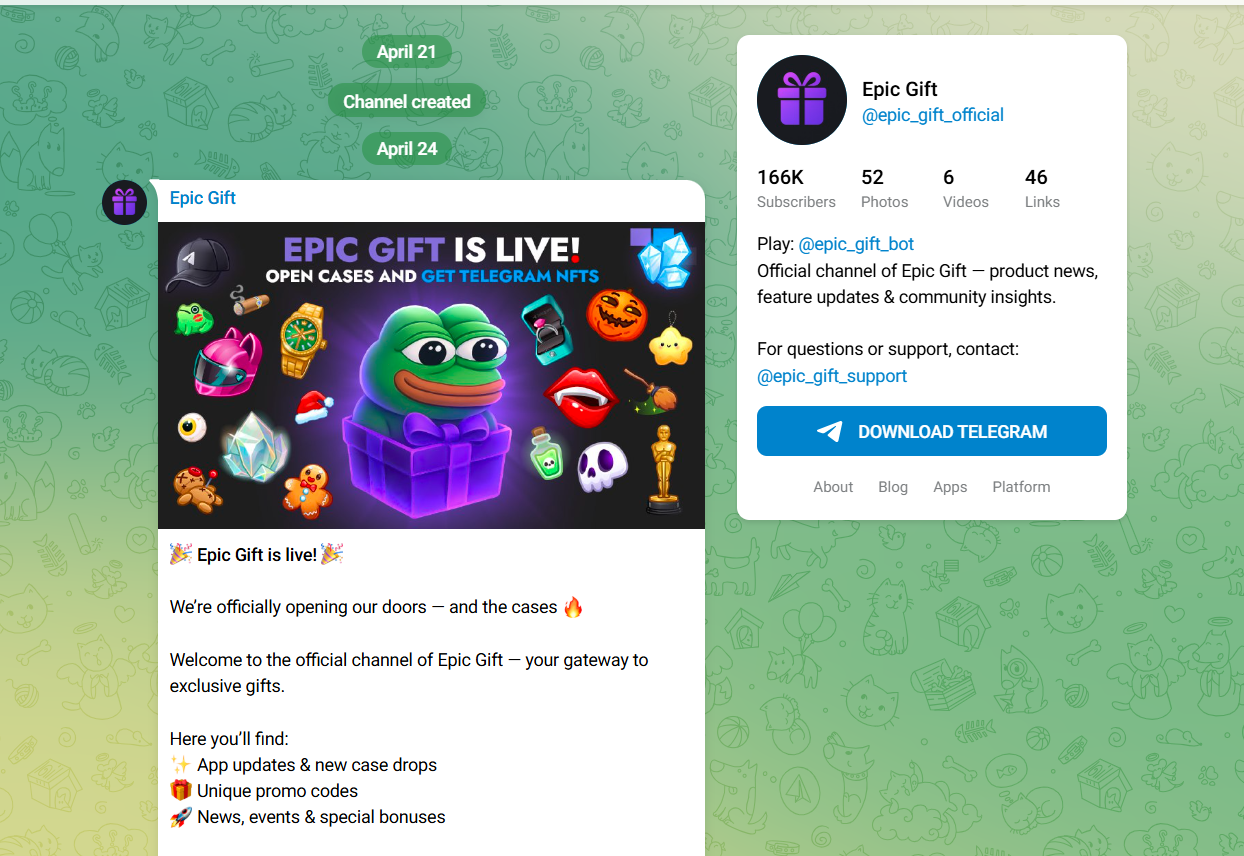Open the About footer link

833,487
